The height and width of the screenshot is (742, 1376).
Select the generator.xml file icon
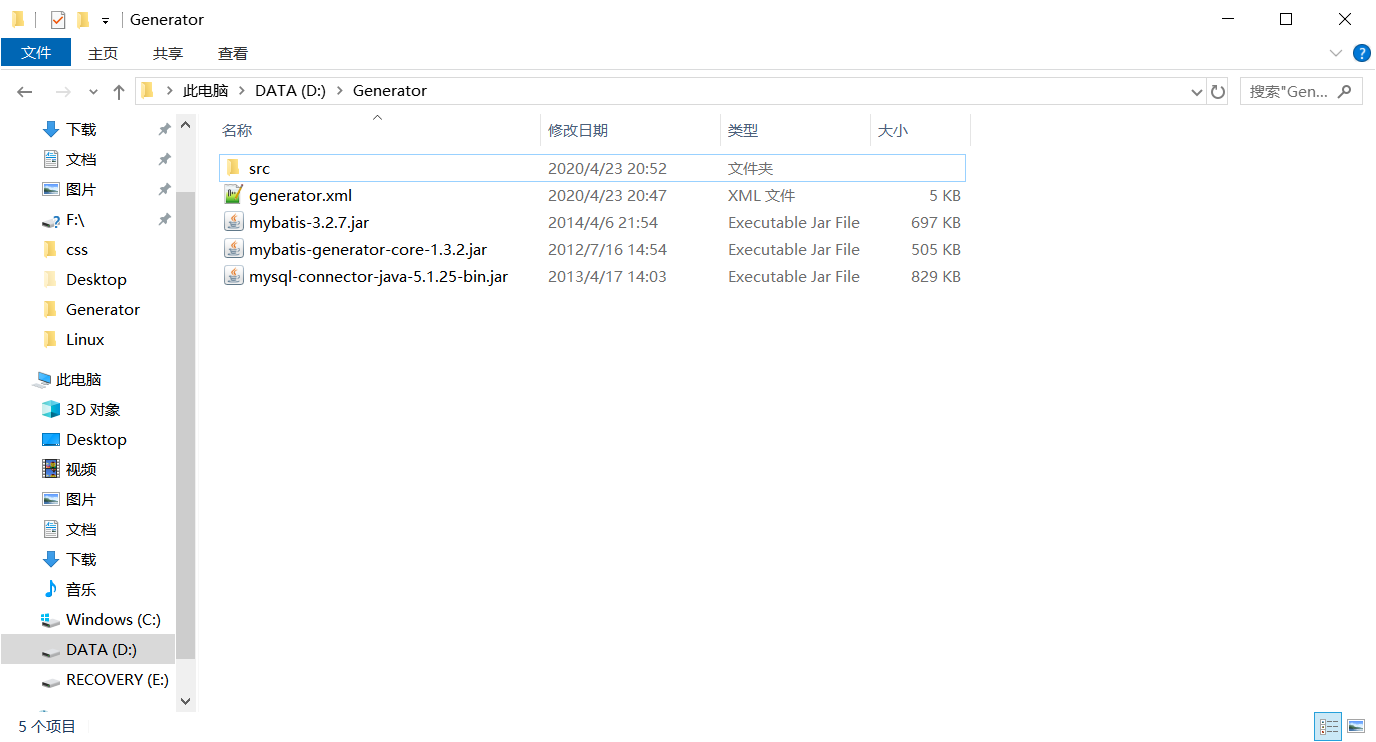pos(233,195)
